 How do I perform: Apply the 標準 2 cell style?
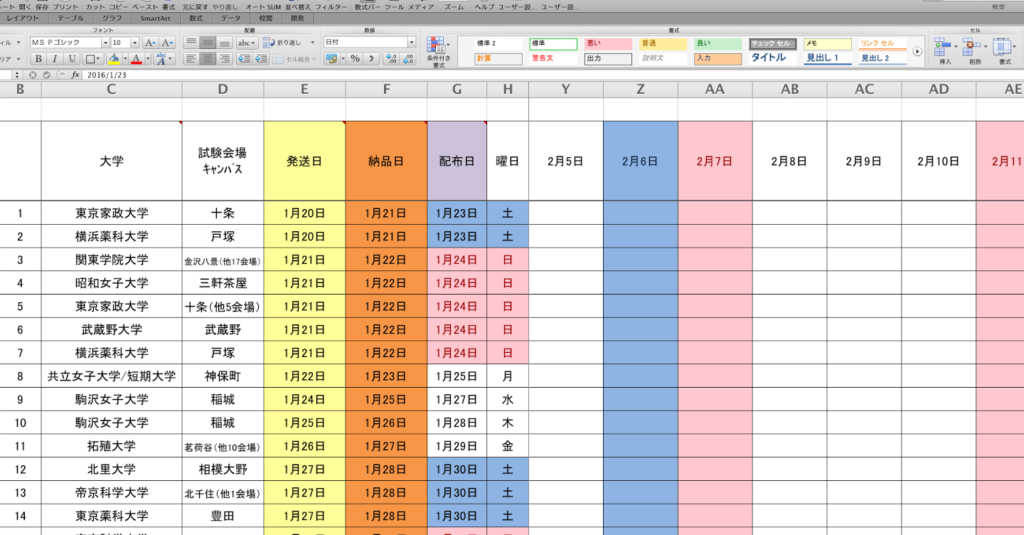coord(499,44)
